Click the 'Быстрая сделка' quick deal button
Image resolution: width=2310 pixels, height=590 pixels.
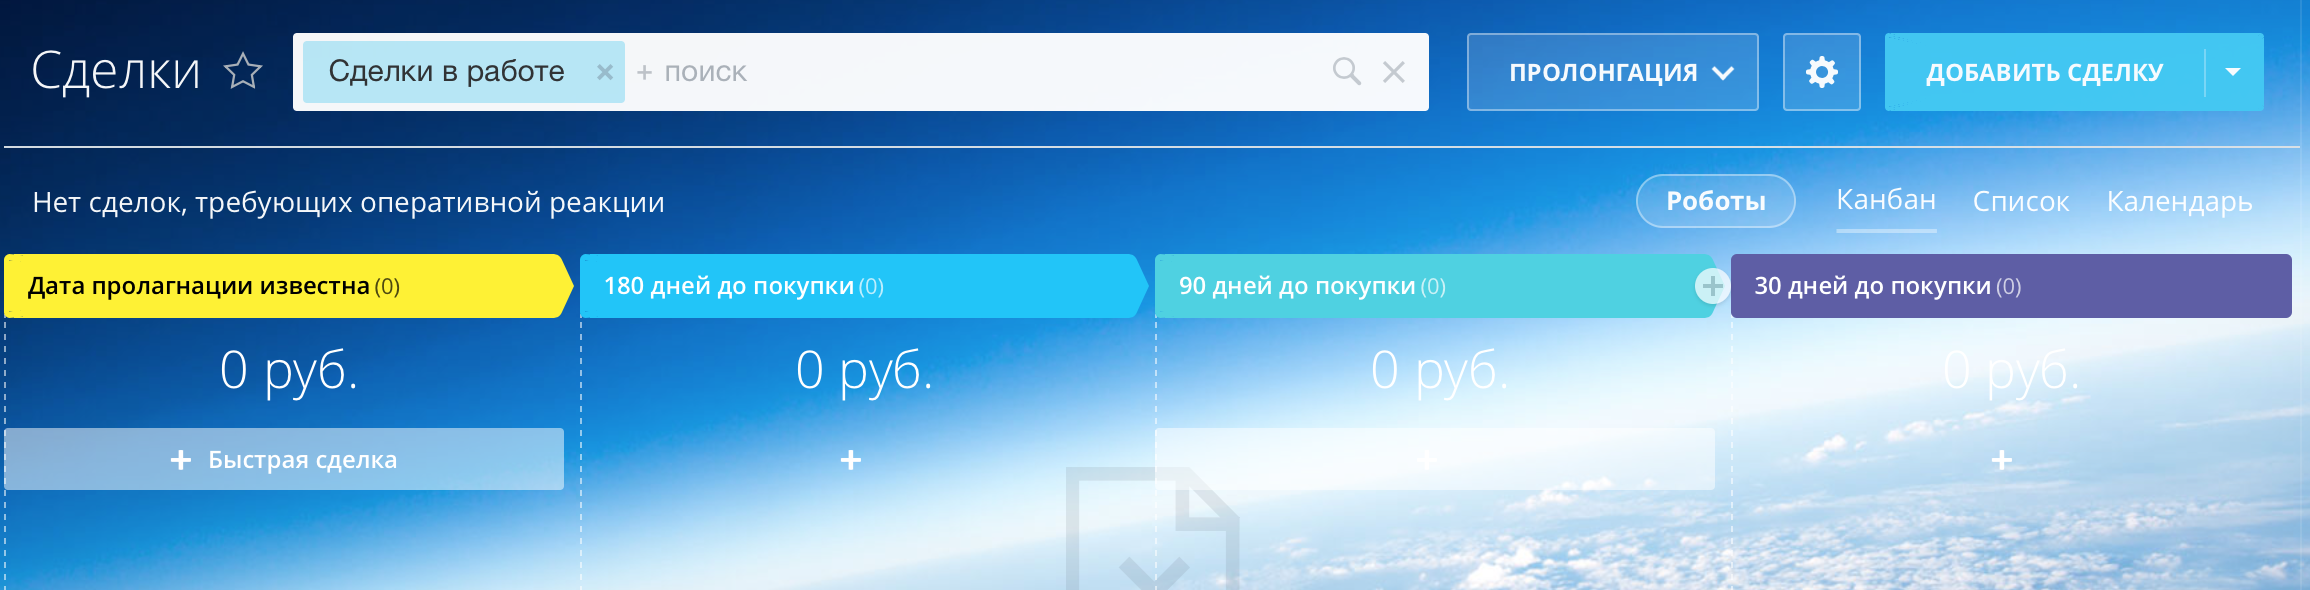click(284, 459)
